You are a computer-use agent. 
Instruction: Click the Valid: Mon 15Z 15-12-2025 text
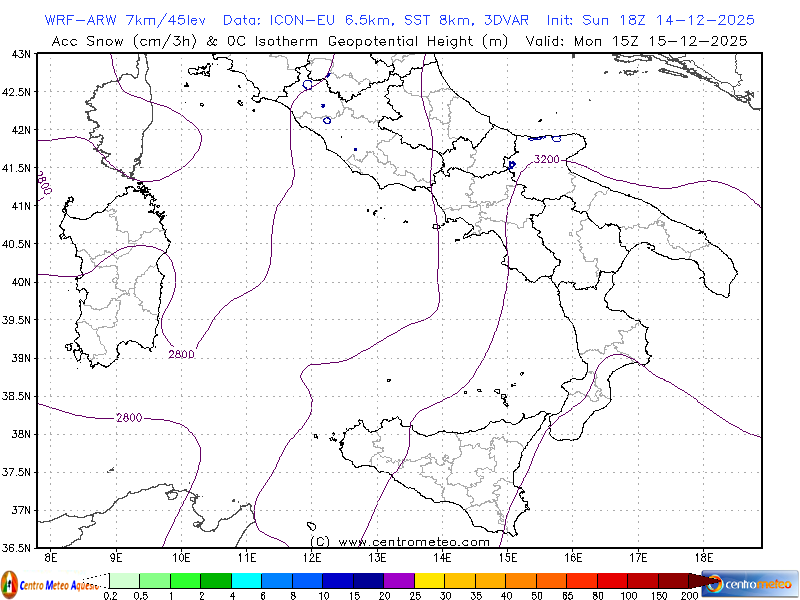tap(662, 41)
